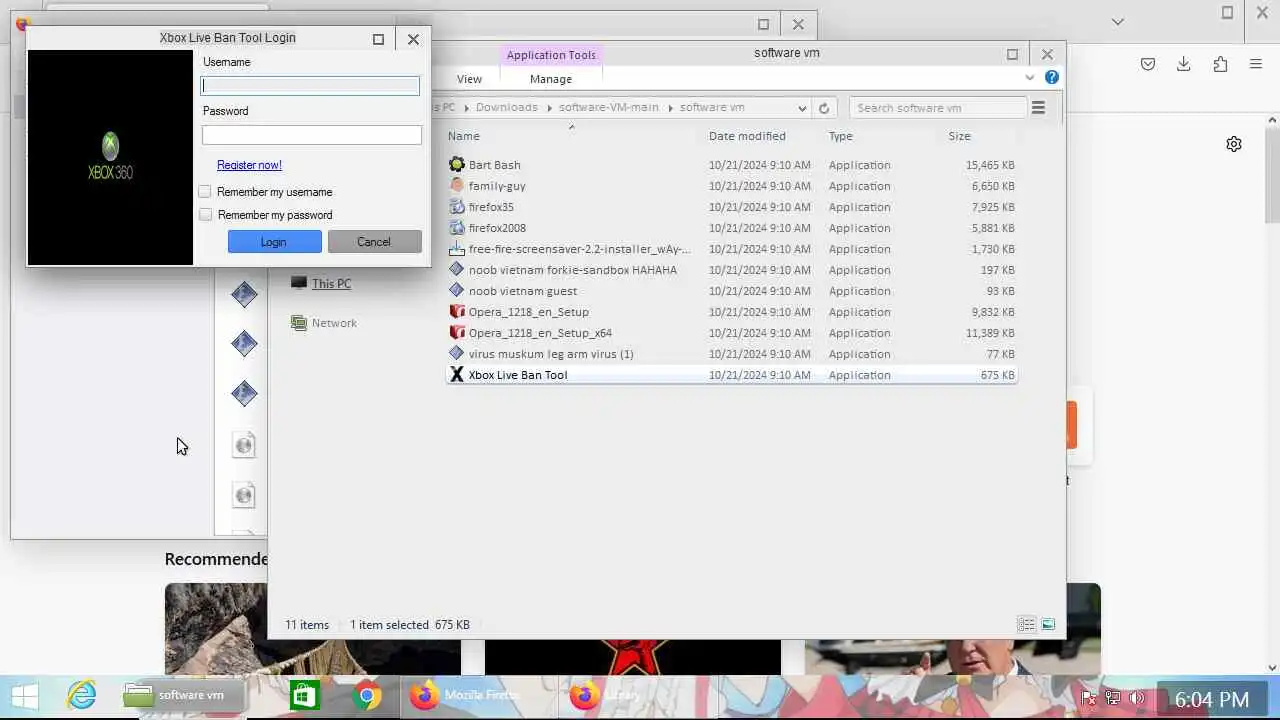Navigate to software-VM-main breadcrumb
Viewport: 1280px width, 720px height.
[609, 108]
